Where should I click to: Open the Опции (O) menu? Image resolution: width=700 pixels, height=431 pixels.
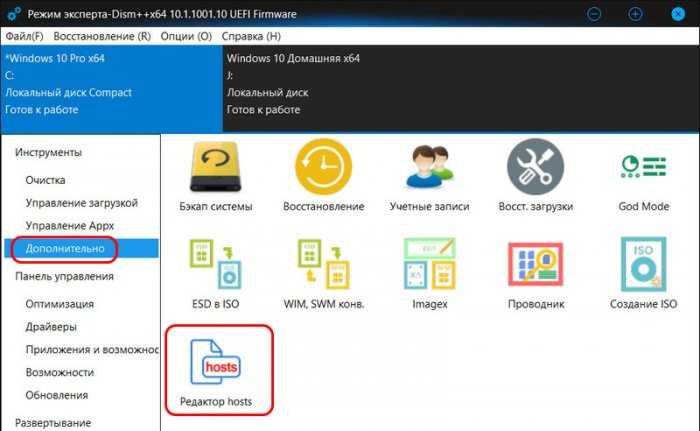[x=186, y=36]
